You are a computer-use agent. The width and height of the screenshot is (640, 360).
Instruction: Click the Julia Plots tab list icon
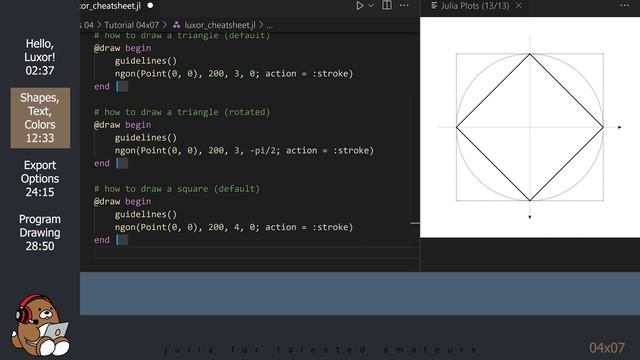434,6
